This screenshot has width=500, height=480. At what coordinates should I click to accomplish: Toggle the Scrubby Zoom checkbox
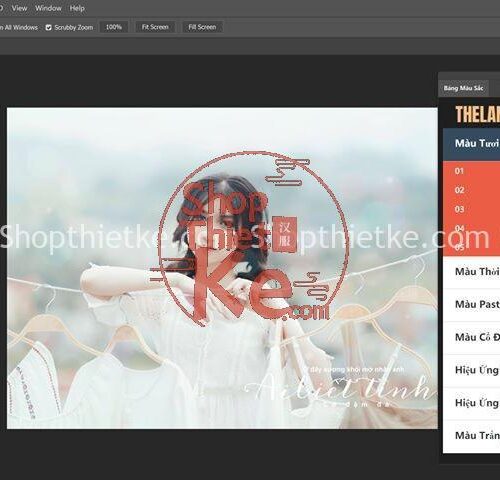click(49, 28)
